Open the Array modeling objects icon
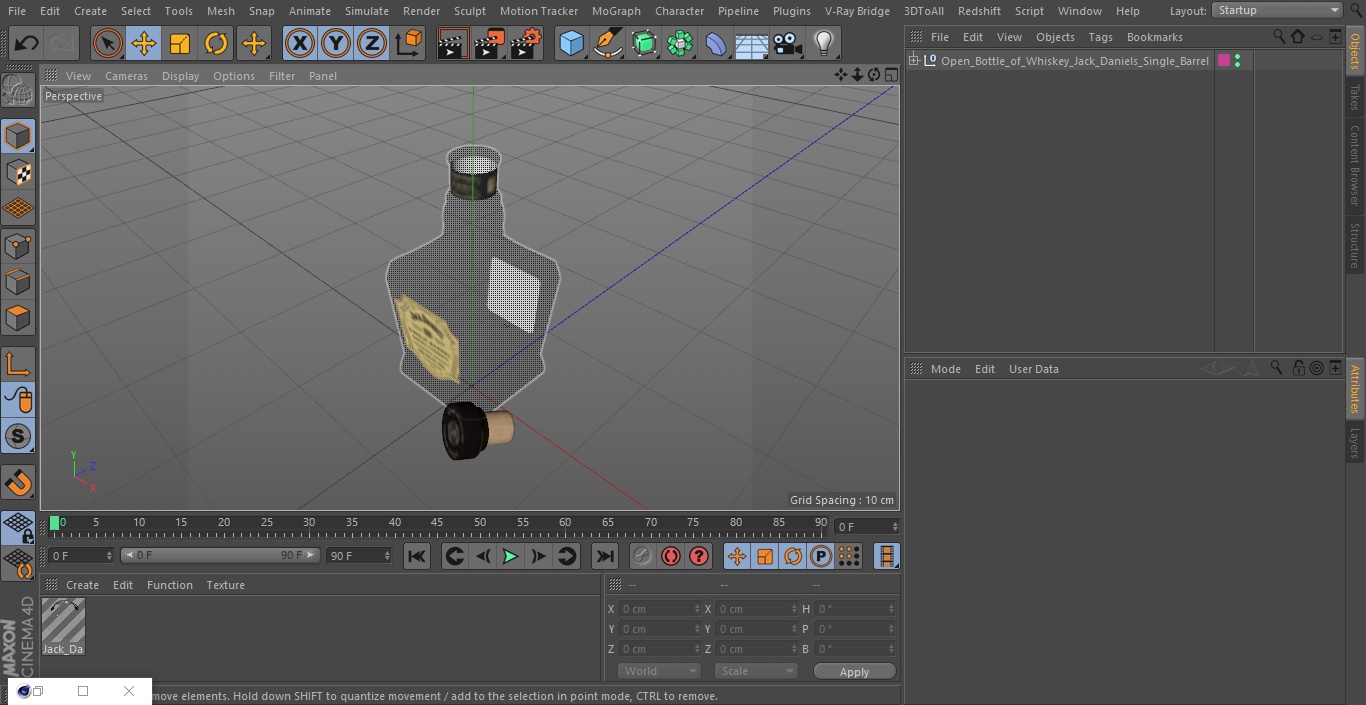1366x705 pixels. tap(680, 43)
